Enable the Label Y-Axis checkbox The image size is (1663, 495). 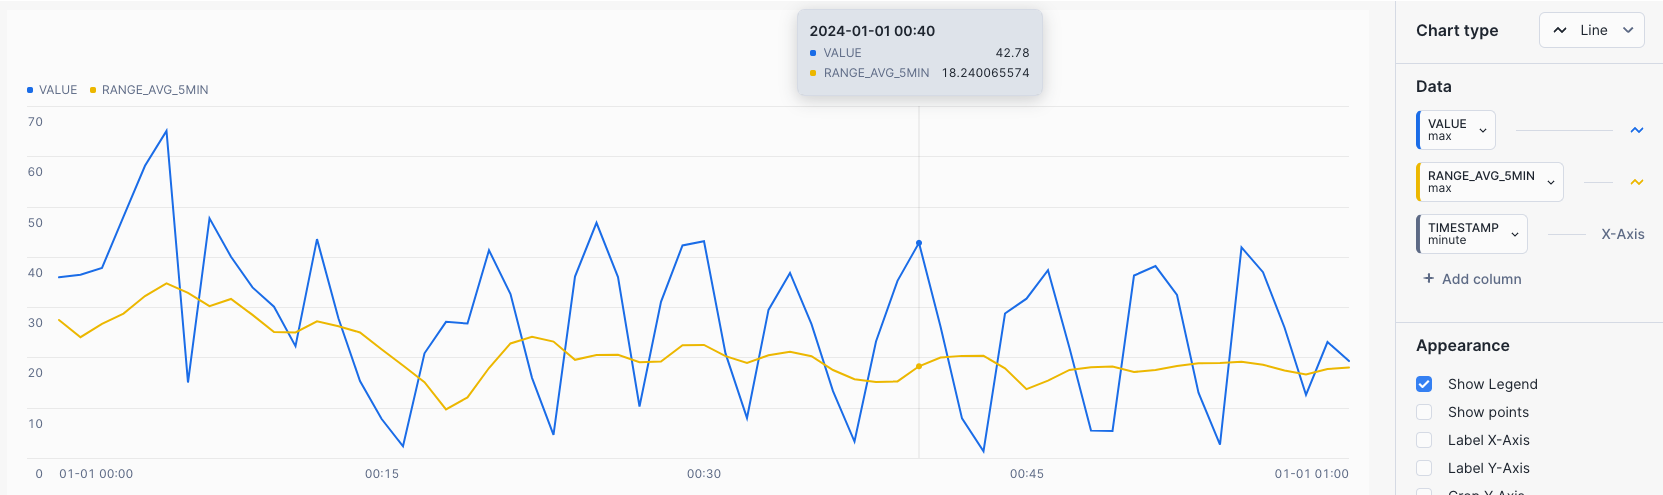[1424, 468]
